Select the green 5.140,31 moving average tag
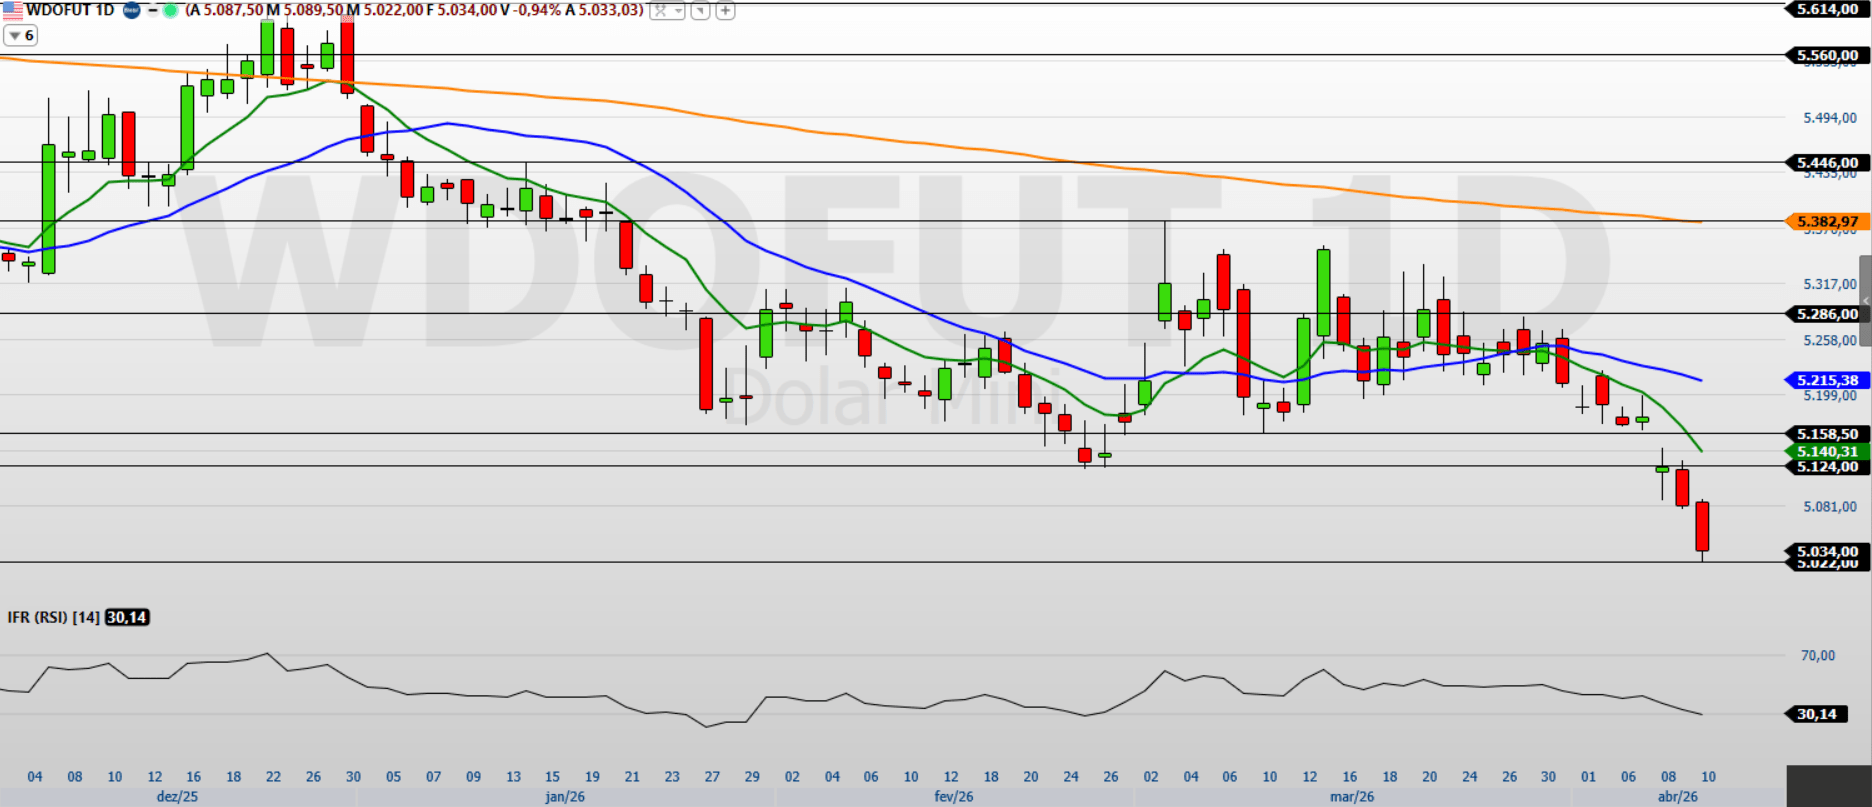The image size is (1872, 807). point(1827,451)
